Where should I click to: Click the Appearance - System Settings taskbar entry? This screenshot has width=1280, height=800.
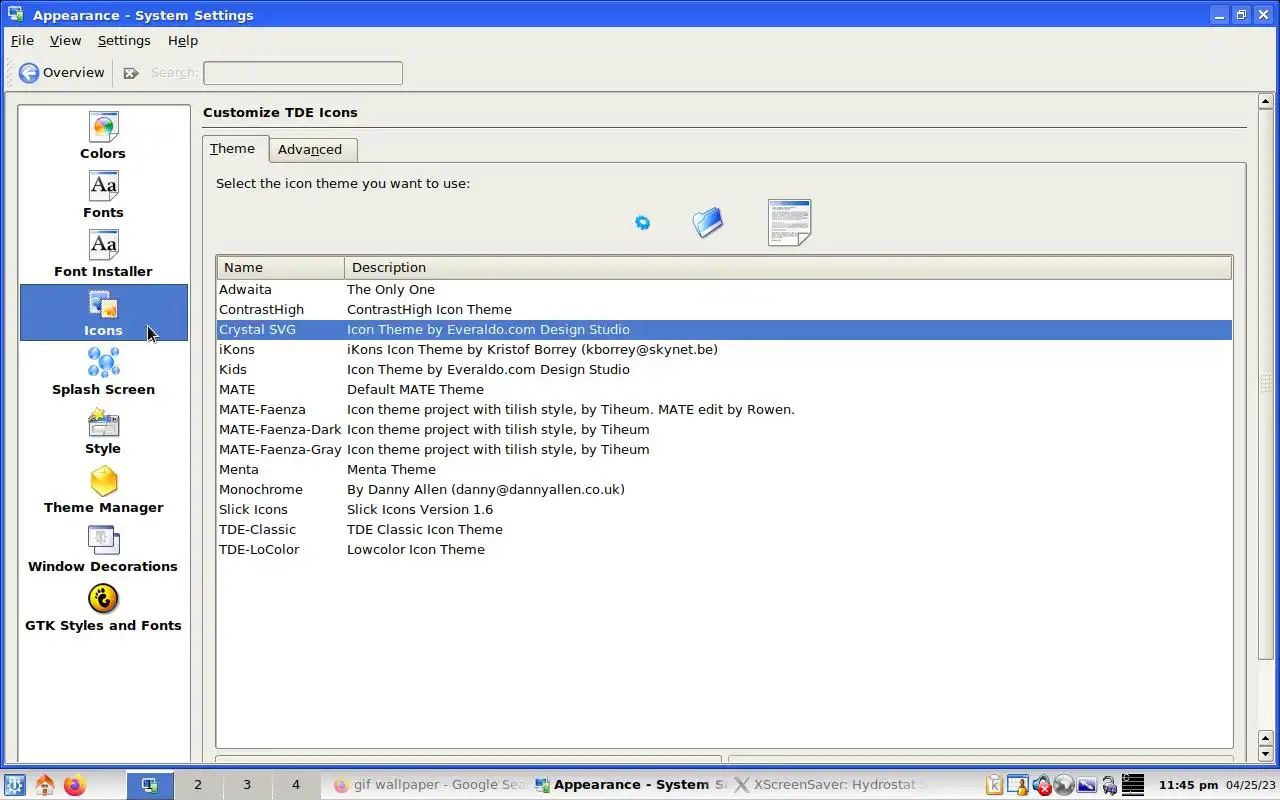629,785
